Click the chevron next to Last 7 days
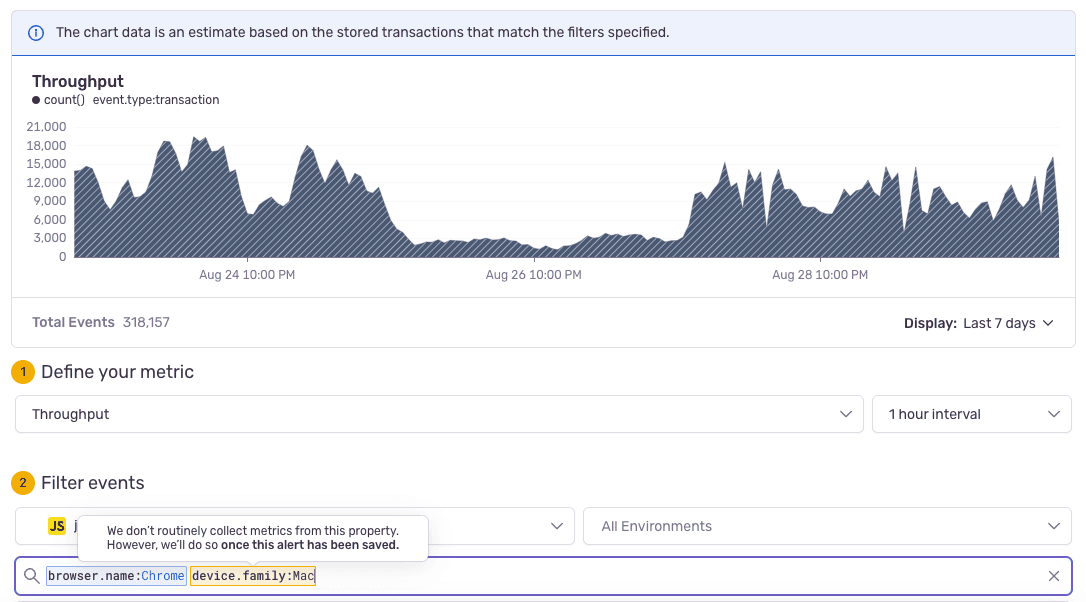 coord(1047,322)
